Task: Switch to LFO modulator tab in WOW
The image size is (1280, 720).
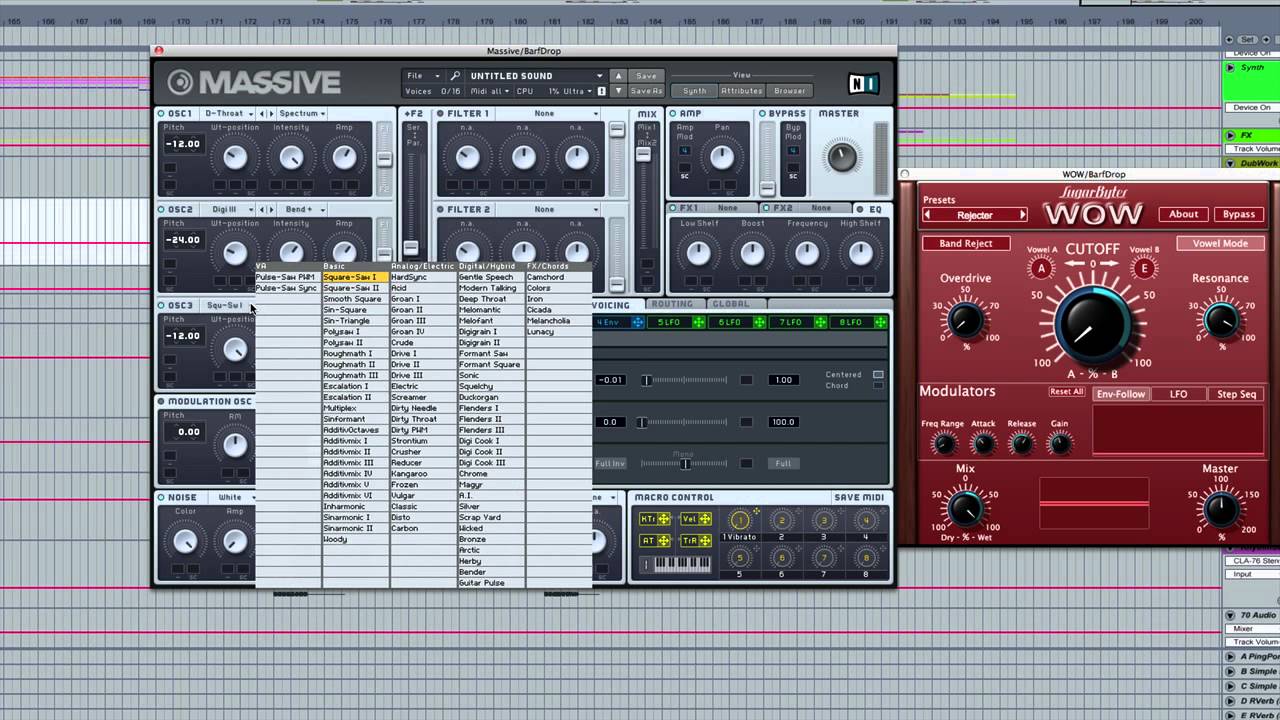Action: coord(1179,394)
